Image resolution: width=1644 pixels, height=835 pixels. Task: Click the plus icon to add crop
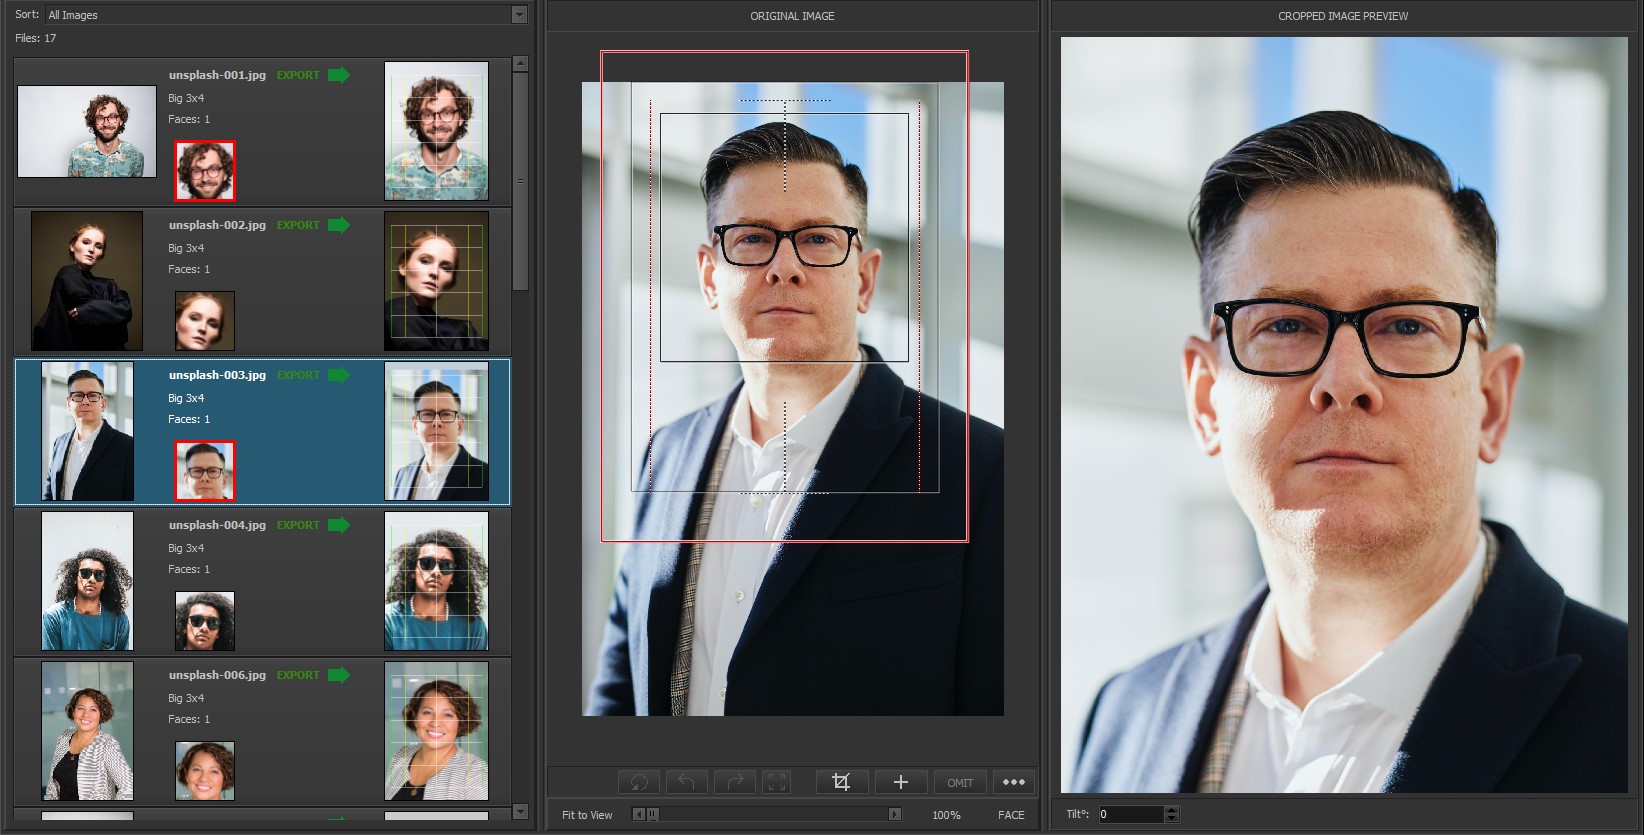coord(900,782)
